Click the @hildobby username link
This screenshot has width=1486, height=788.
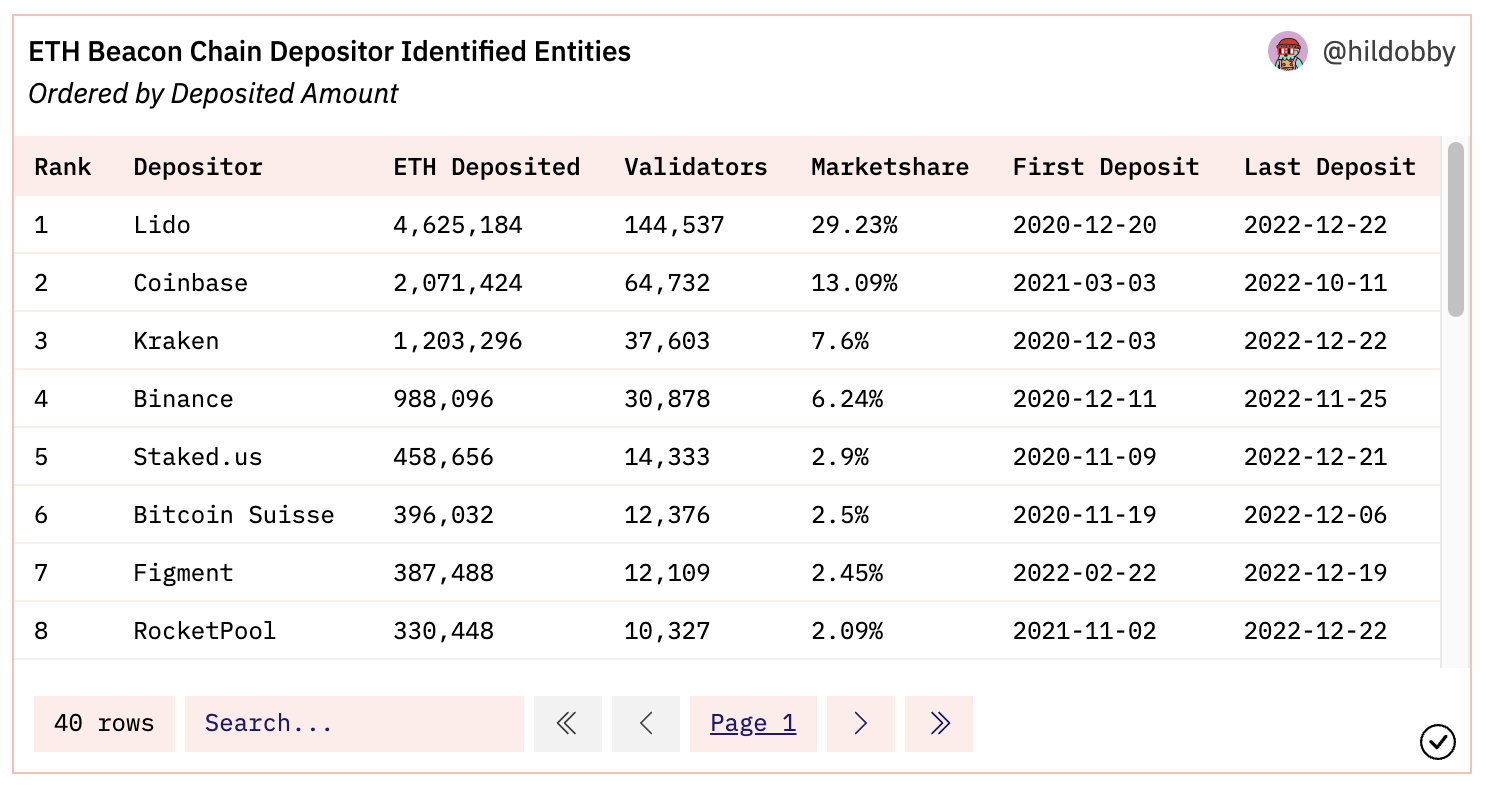pyautogui.click(x=1389, y=52)
